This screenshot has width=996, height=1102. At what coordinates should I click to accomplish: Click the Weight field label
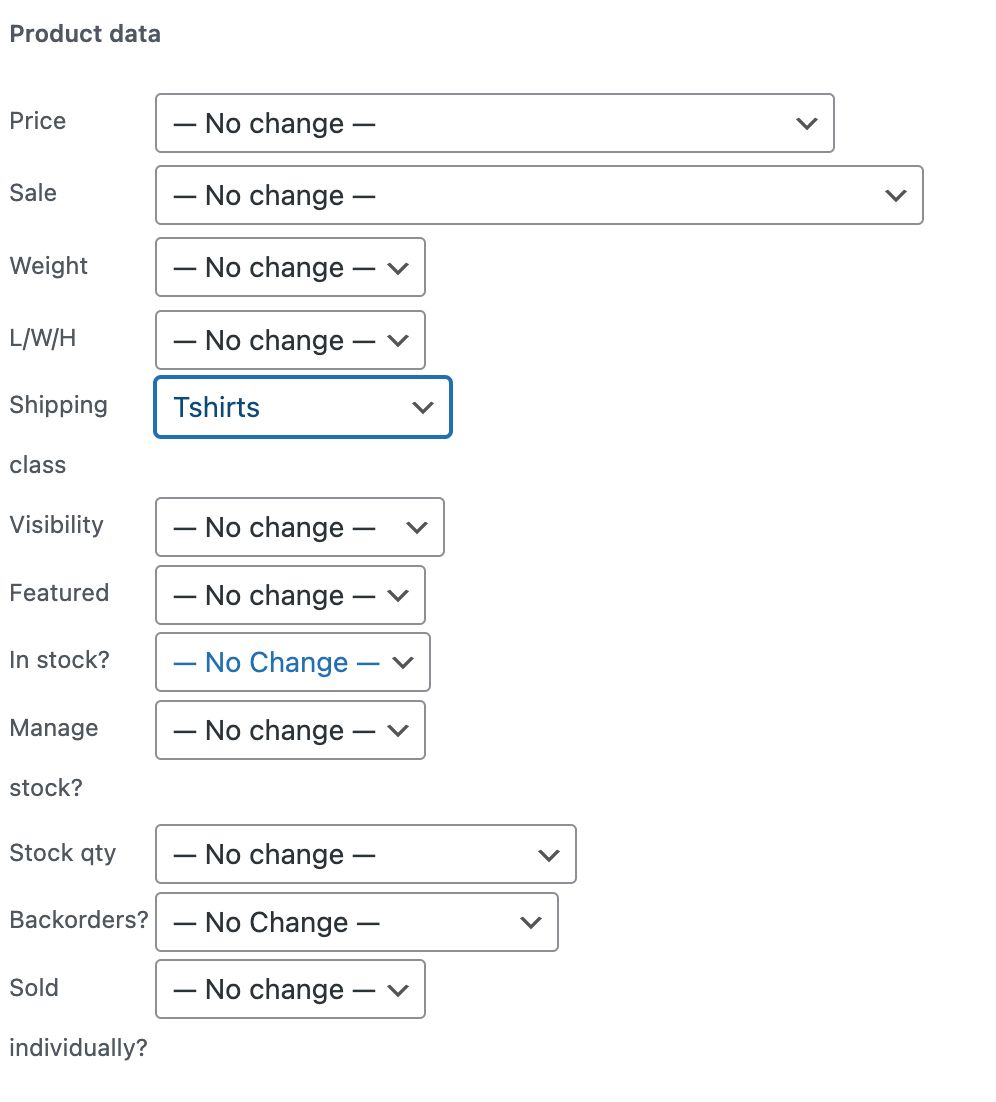pos(49,266)
